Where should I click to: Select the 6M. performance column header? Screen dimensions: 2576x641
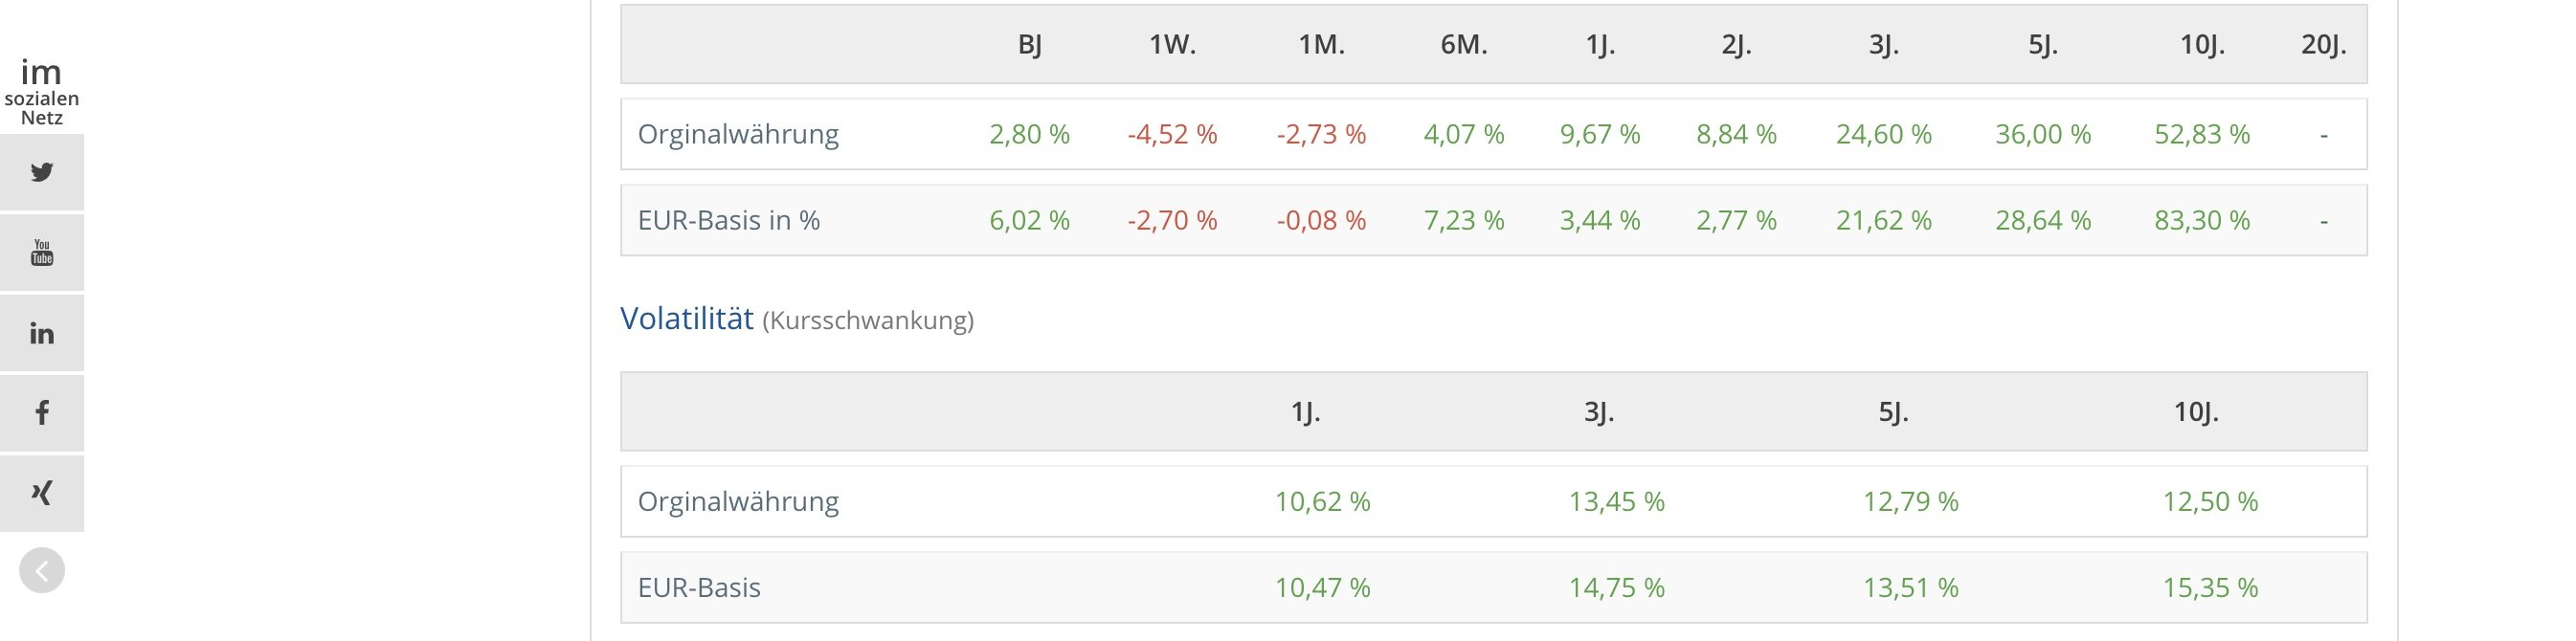pos(1463,45)
